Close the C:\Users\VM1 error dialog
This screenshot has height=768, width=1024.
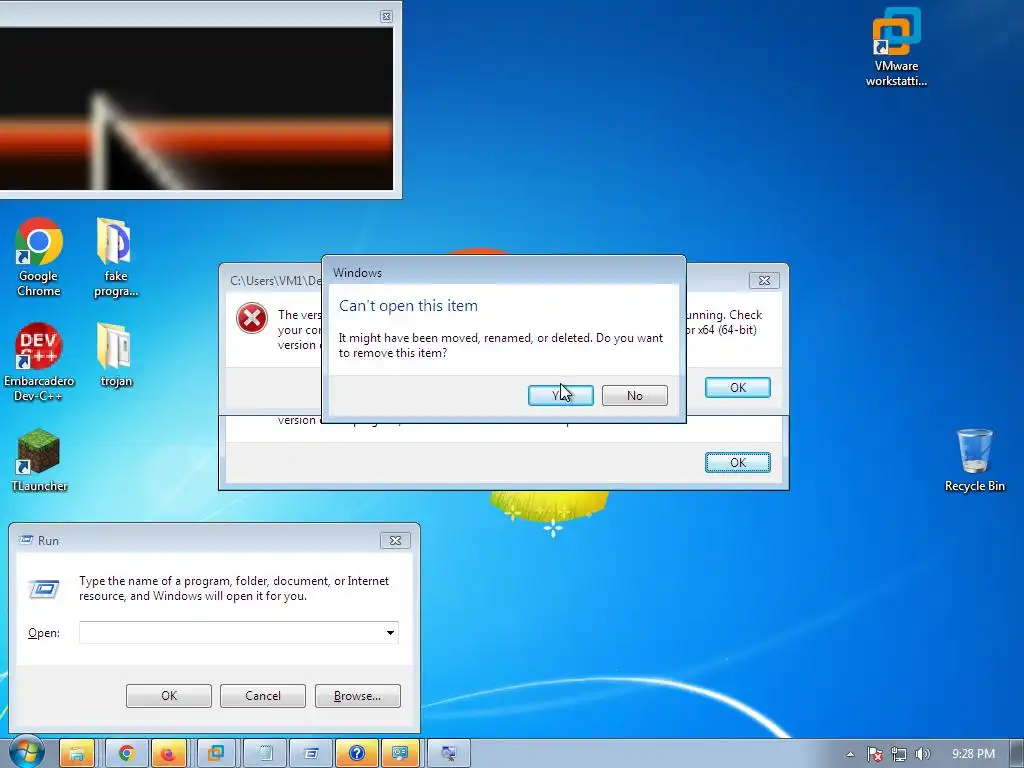coord(763,281)
